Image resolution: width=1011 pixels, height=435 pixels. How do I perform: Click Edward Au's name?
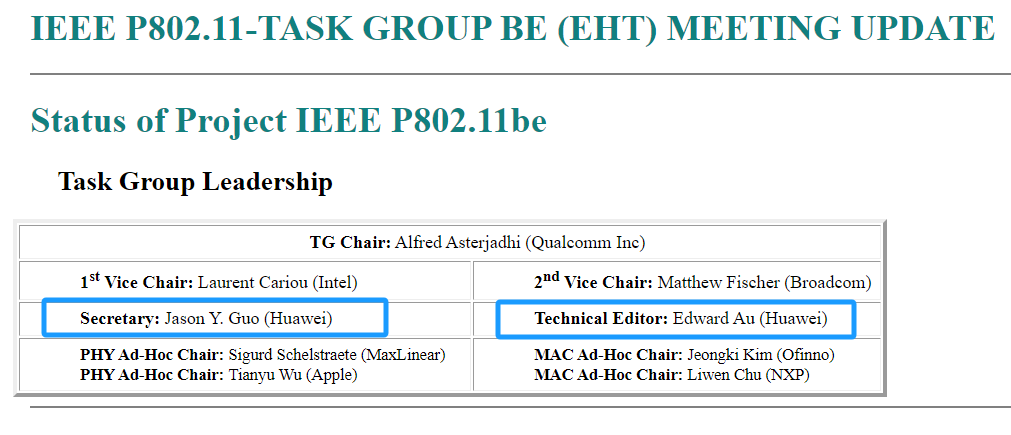[714, 319]
